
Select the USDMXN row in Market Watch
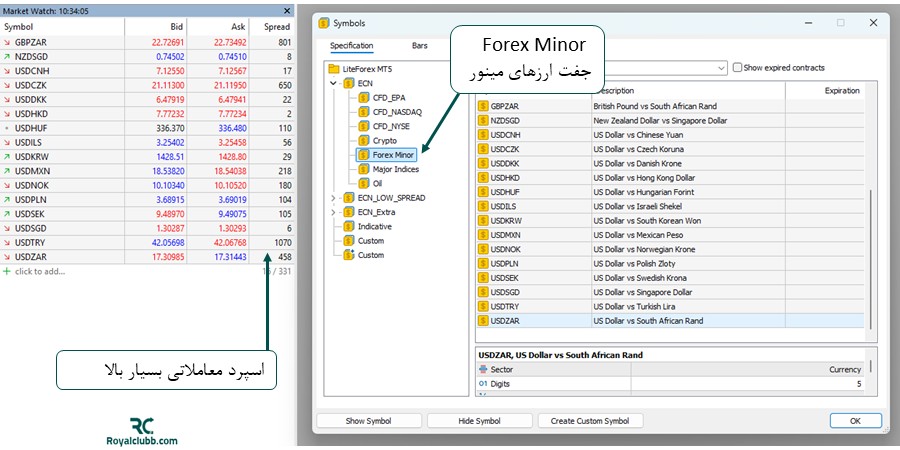[x=60, y=171]
